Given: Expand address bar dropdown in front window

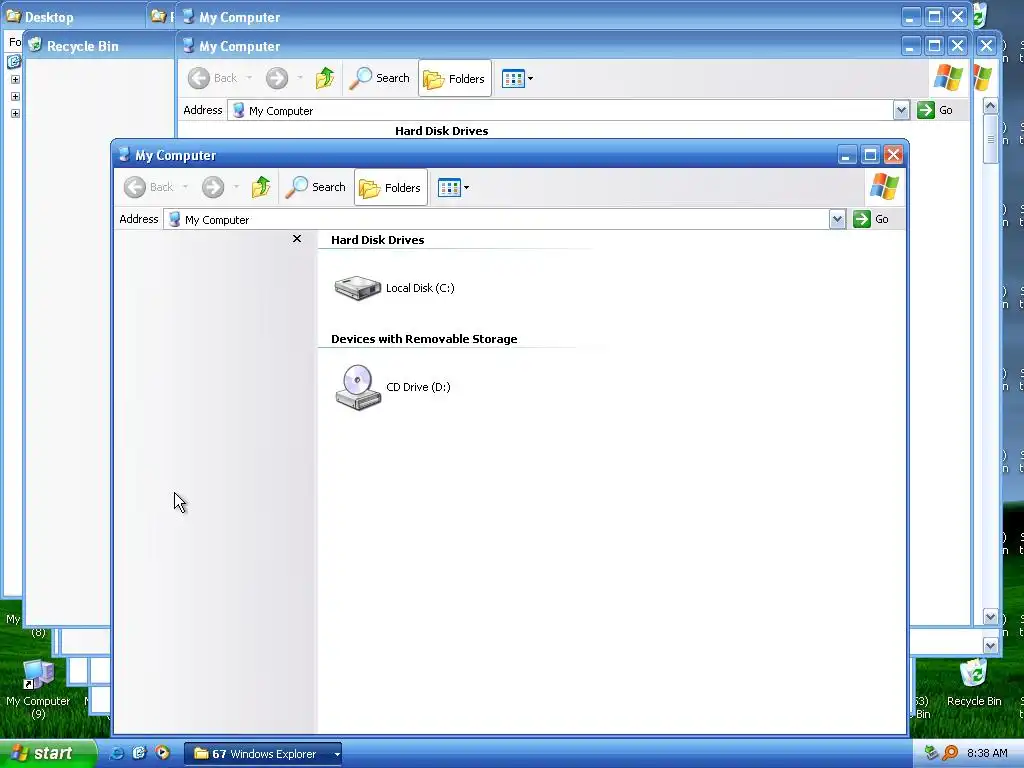Looking at the screenshot, I should click(x=837, y=219).
